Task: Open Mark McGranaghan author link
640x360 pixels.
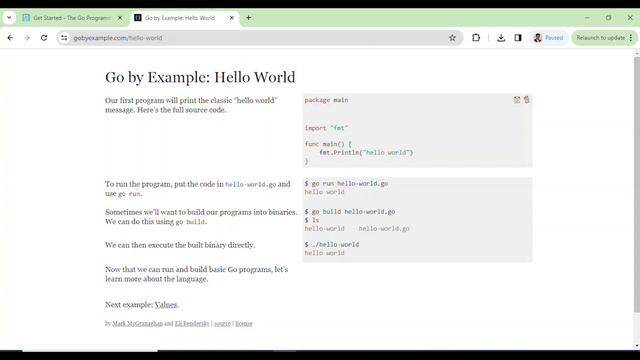Action: [138, 323]
